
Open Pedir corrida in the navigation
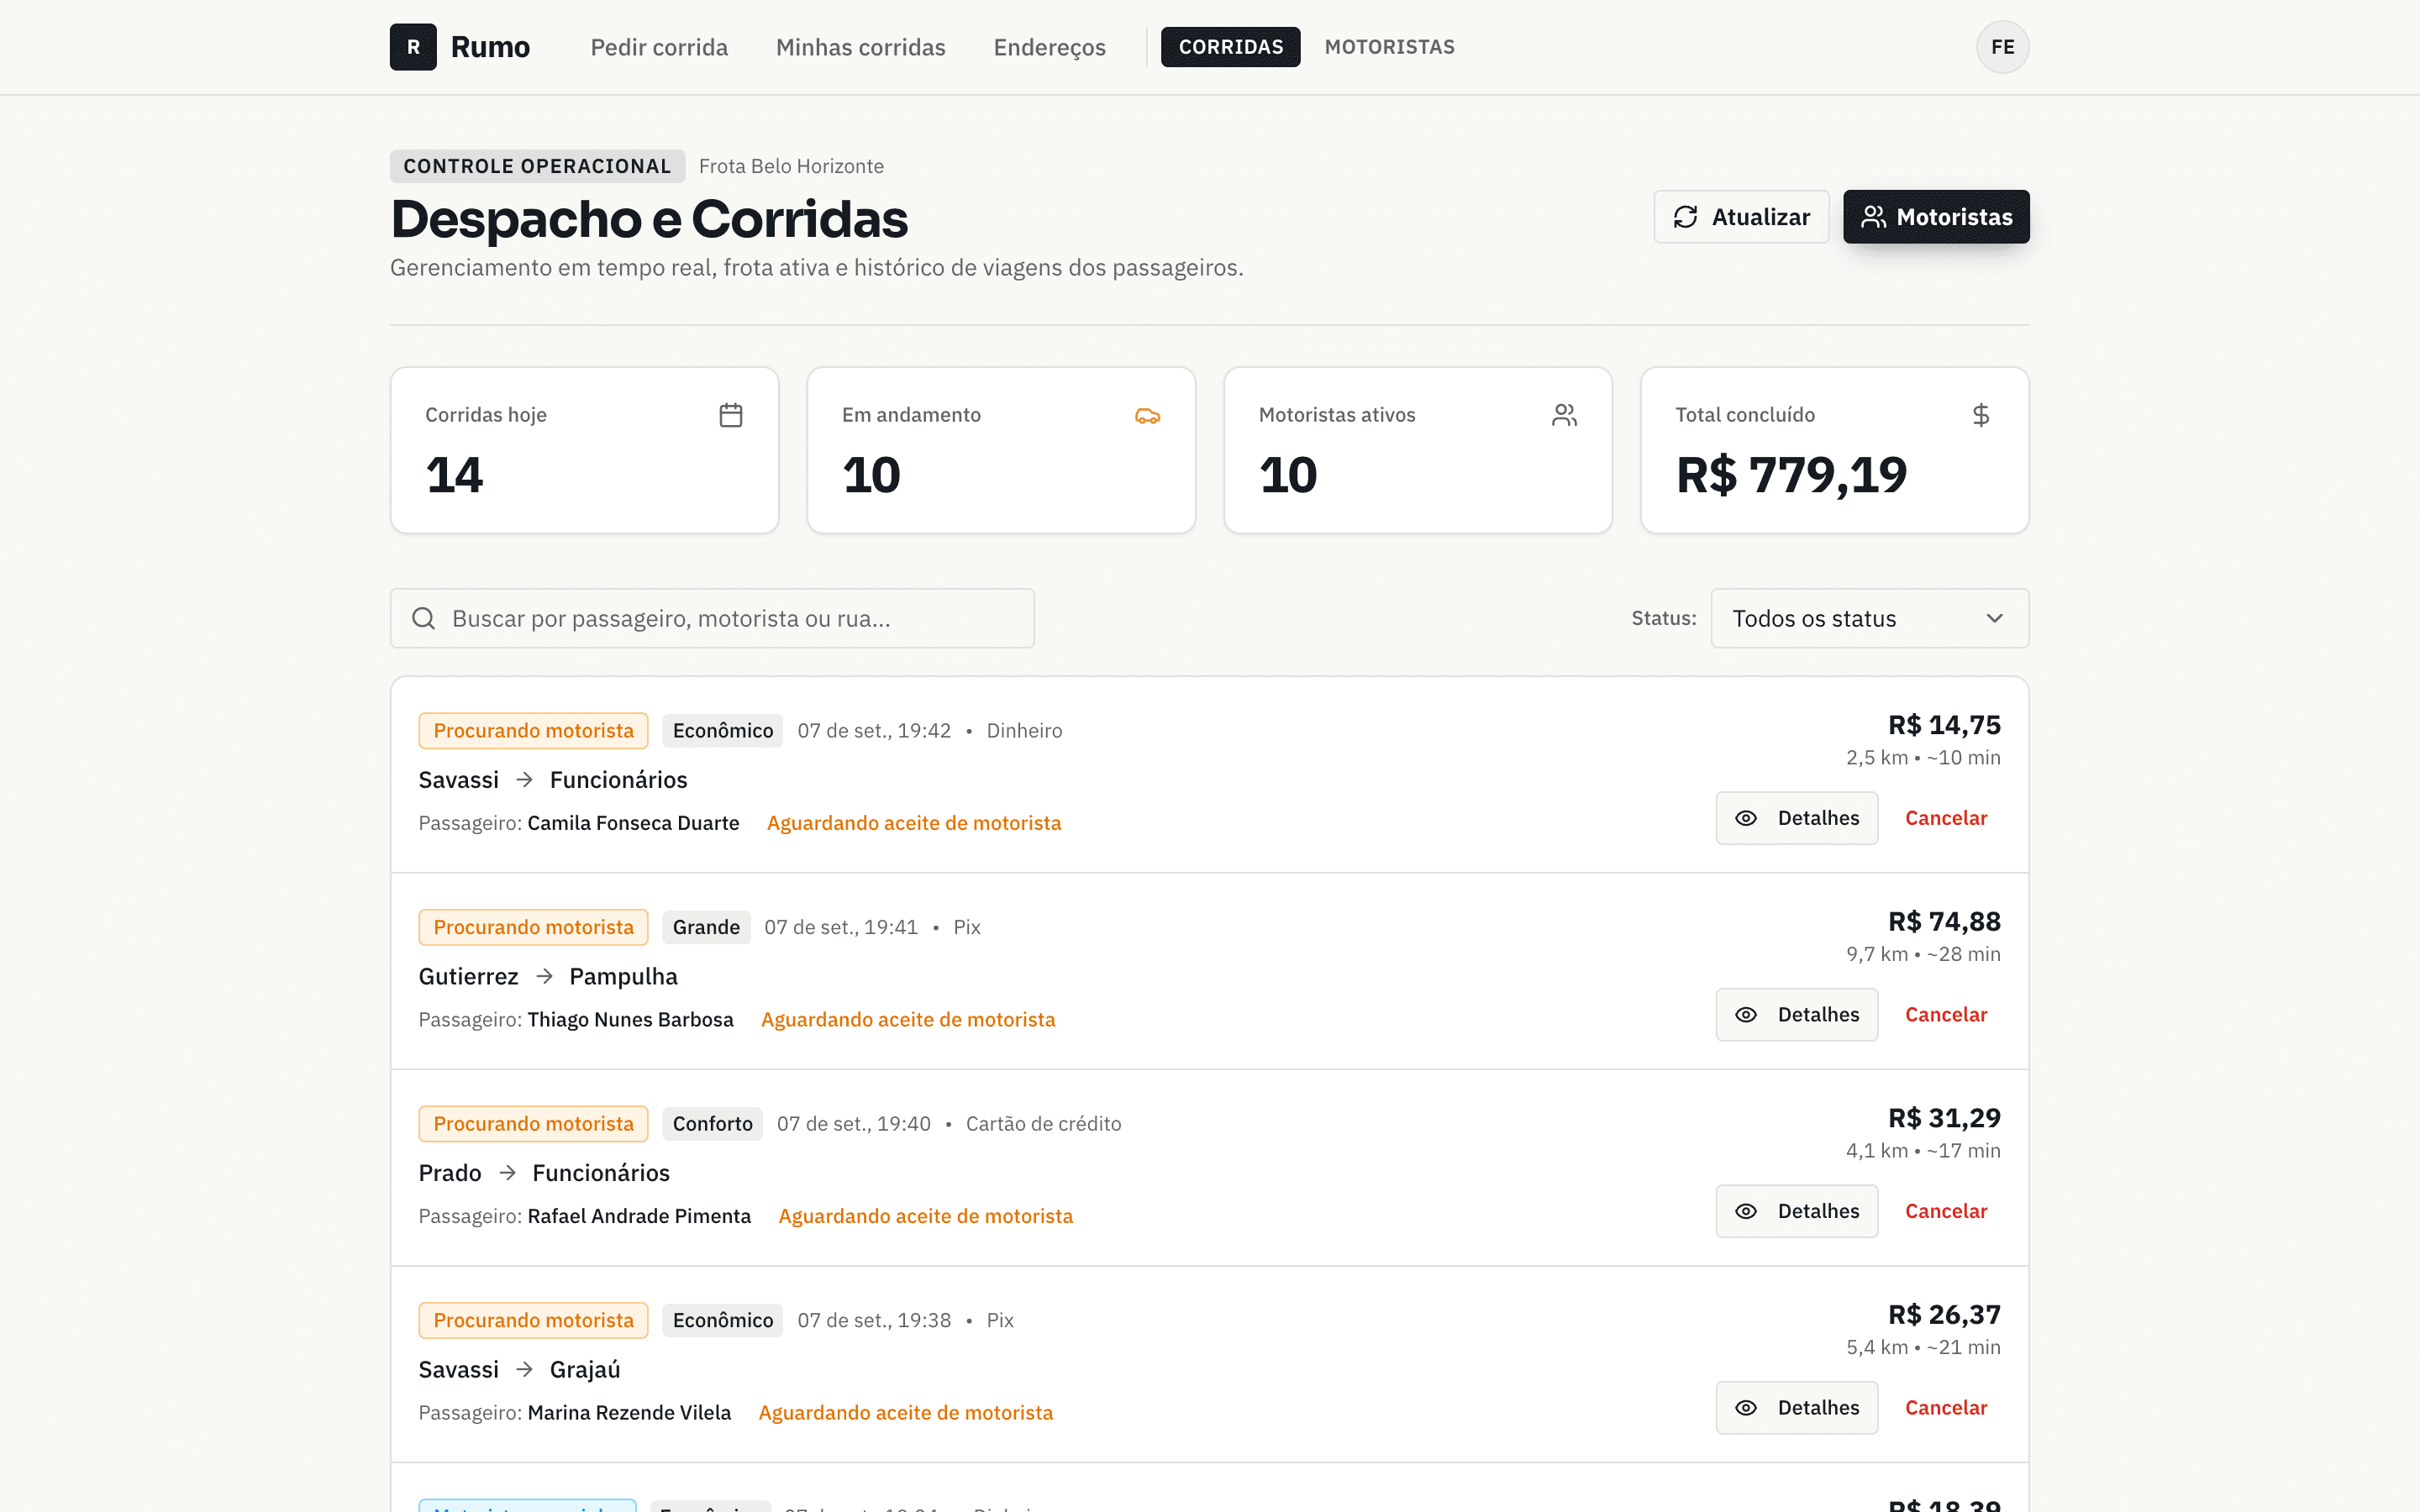click(659, 47)
